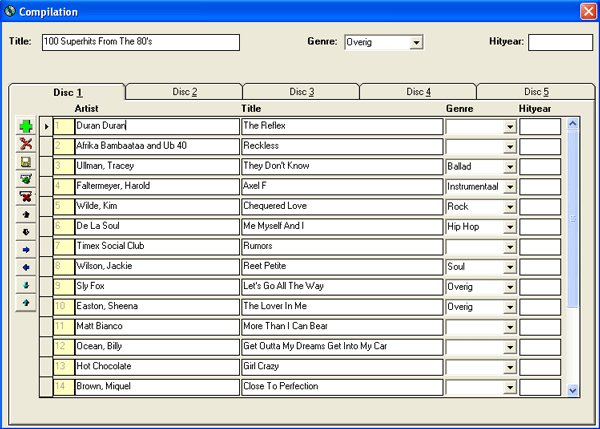600x429 pixels.
Task: Click Get Outta My Dreams title field
Action: [x=342, y=347]
